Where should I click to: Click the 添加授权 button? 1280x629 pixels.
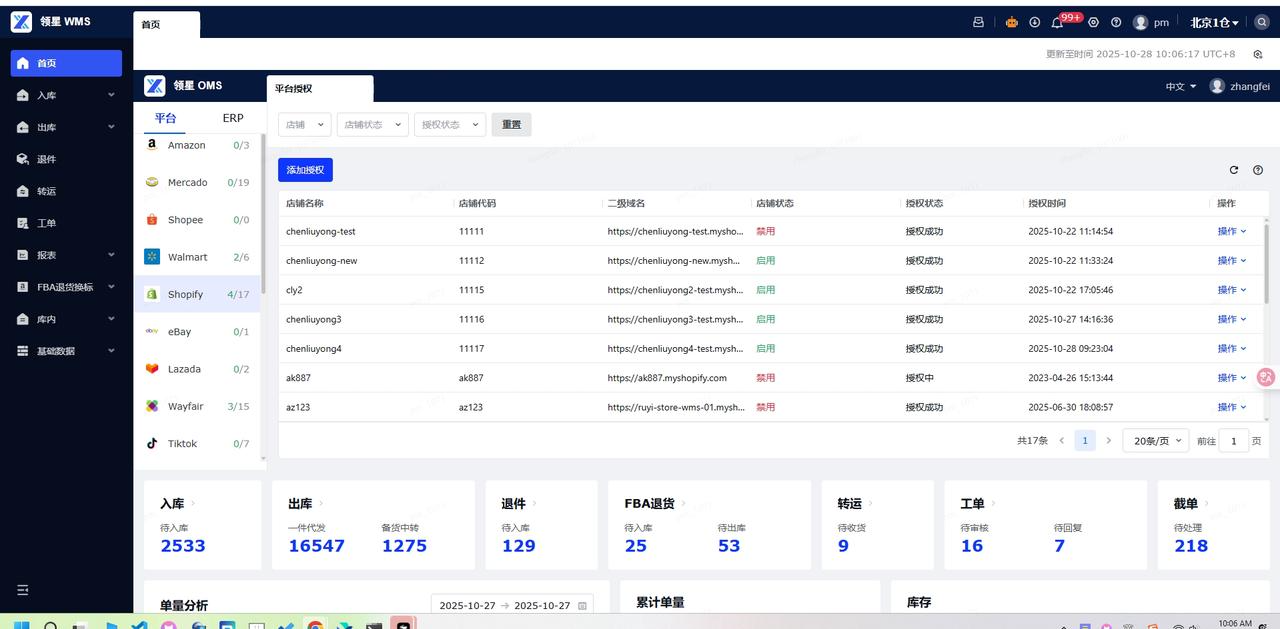tap(305, 170)
